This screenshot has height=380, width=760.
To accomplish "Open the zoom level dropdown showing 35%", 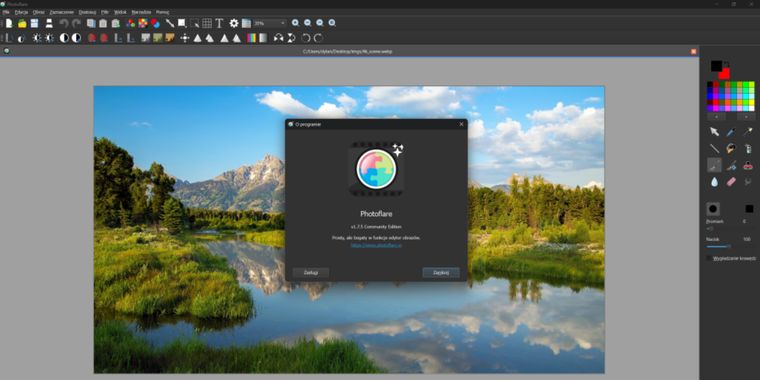I will tap(270, 23).
